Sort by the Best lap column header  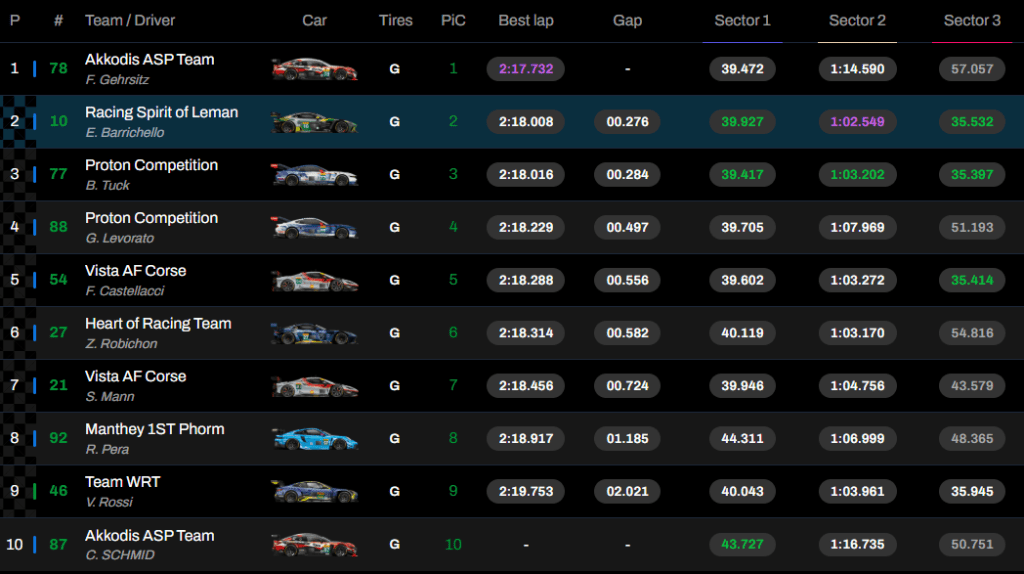527,21
